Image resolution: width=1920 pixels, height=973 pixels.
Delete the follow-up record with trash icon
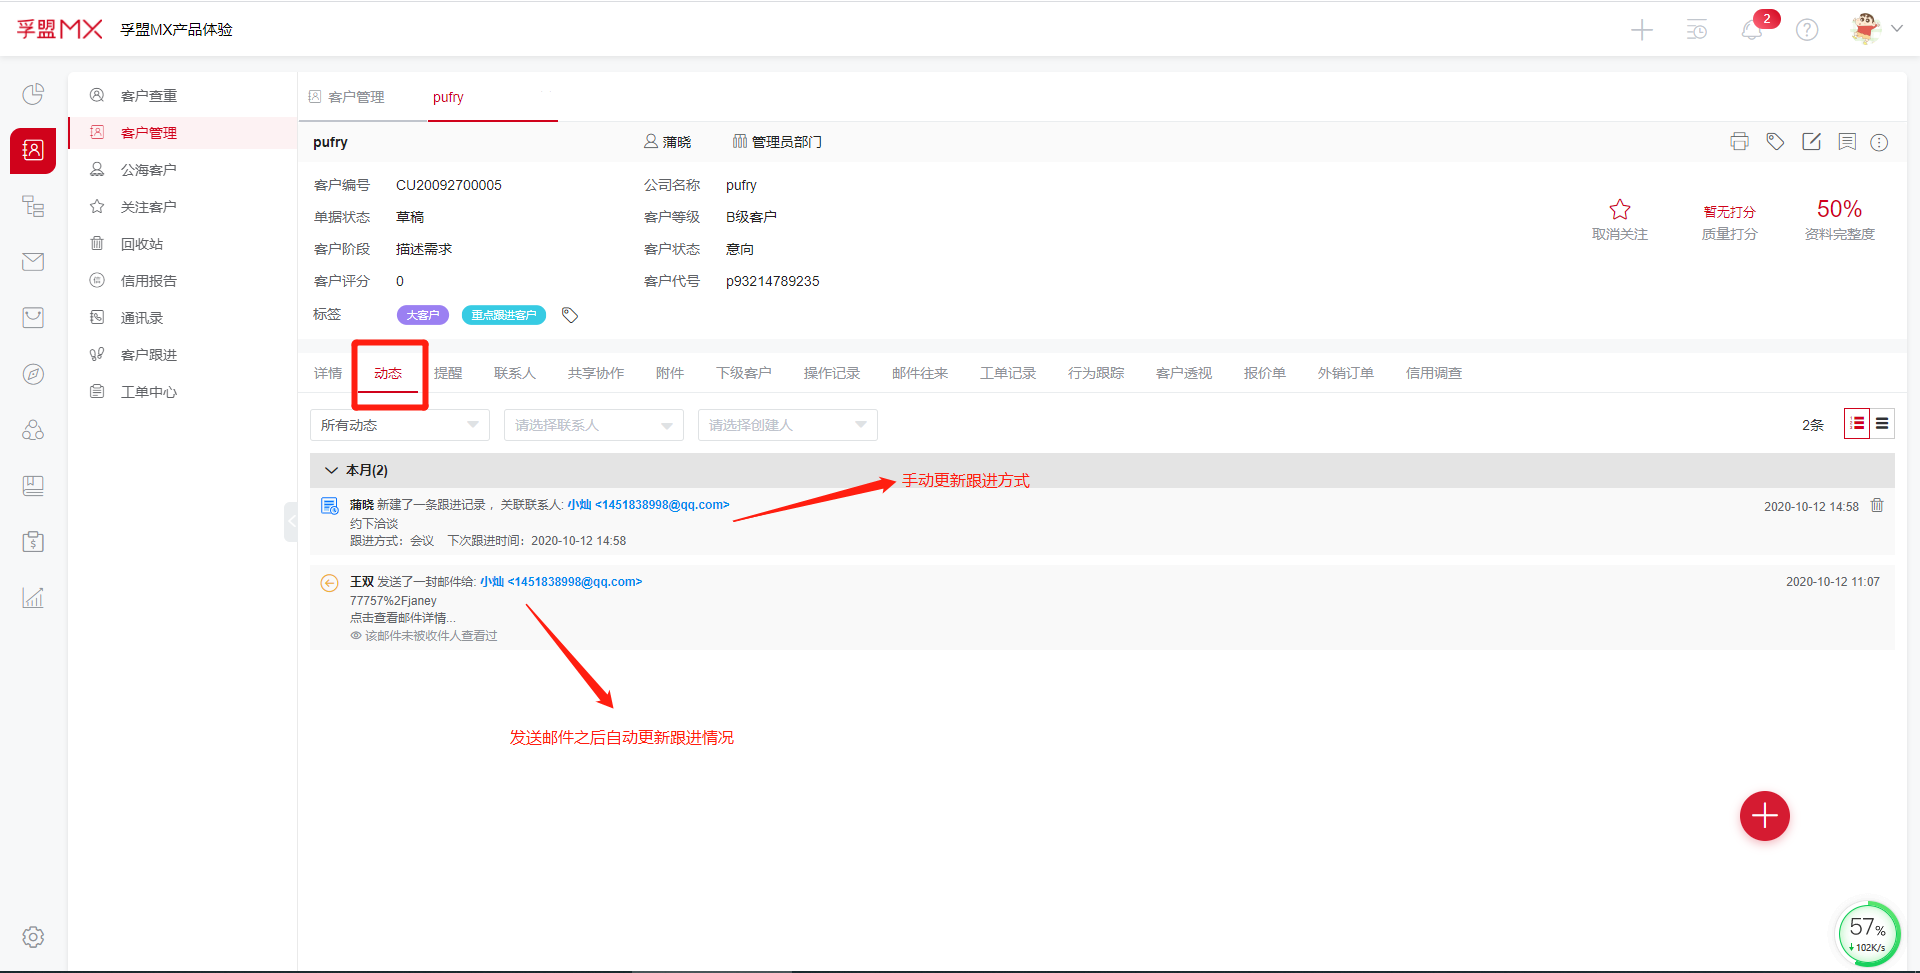(1877, 506)
